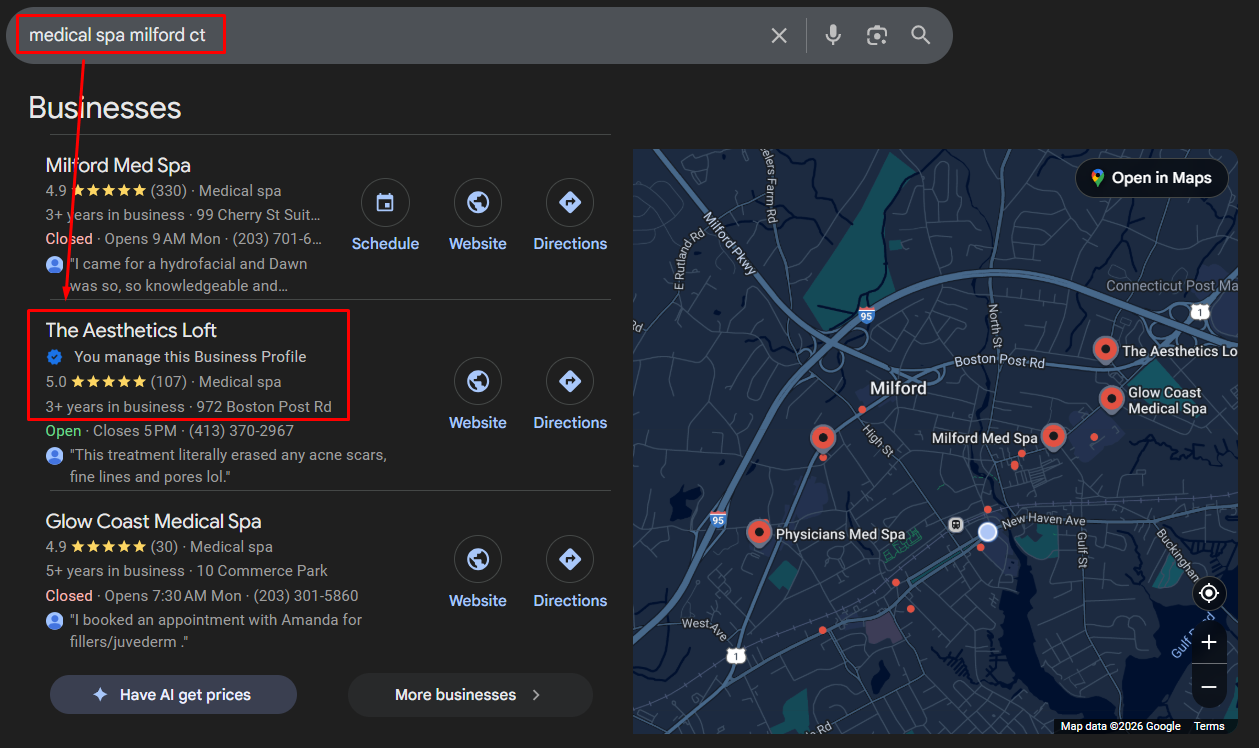Get directions to The Aesthetics Loft
The width and height of the screenshot is (1259, 748).
click(570, 394)
